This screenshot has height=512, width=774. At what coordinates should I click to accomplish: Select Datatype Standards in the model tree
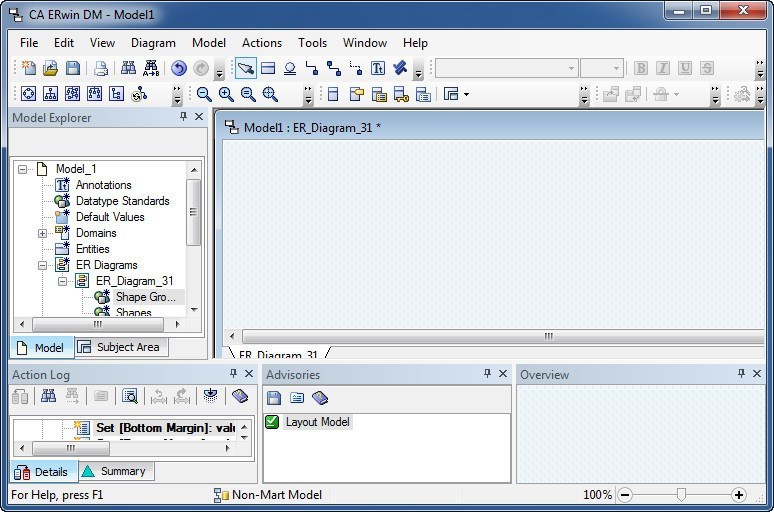(x=122, y=201)
